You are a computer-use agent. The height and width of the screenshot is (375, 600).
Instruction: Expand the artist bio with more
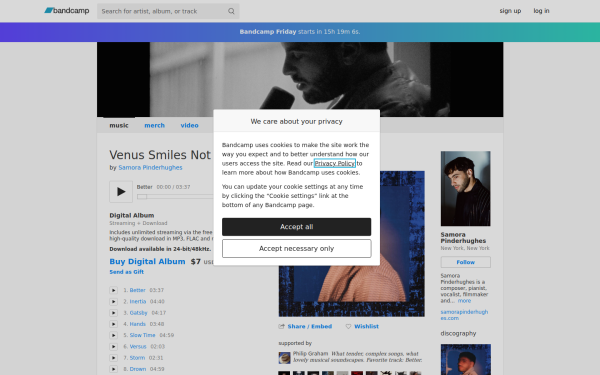(464, 301)
